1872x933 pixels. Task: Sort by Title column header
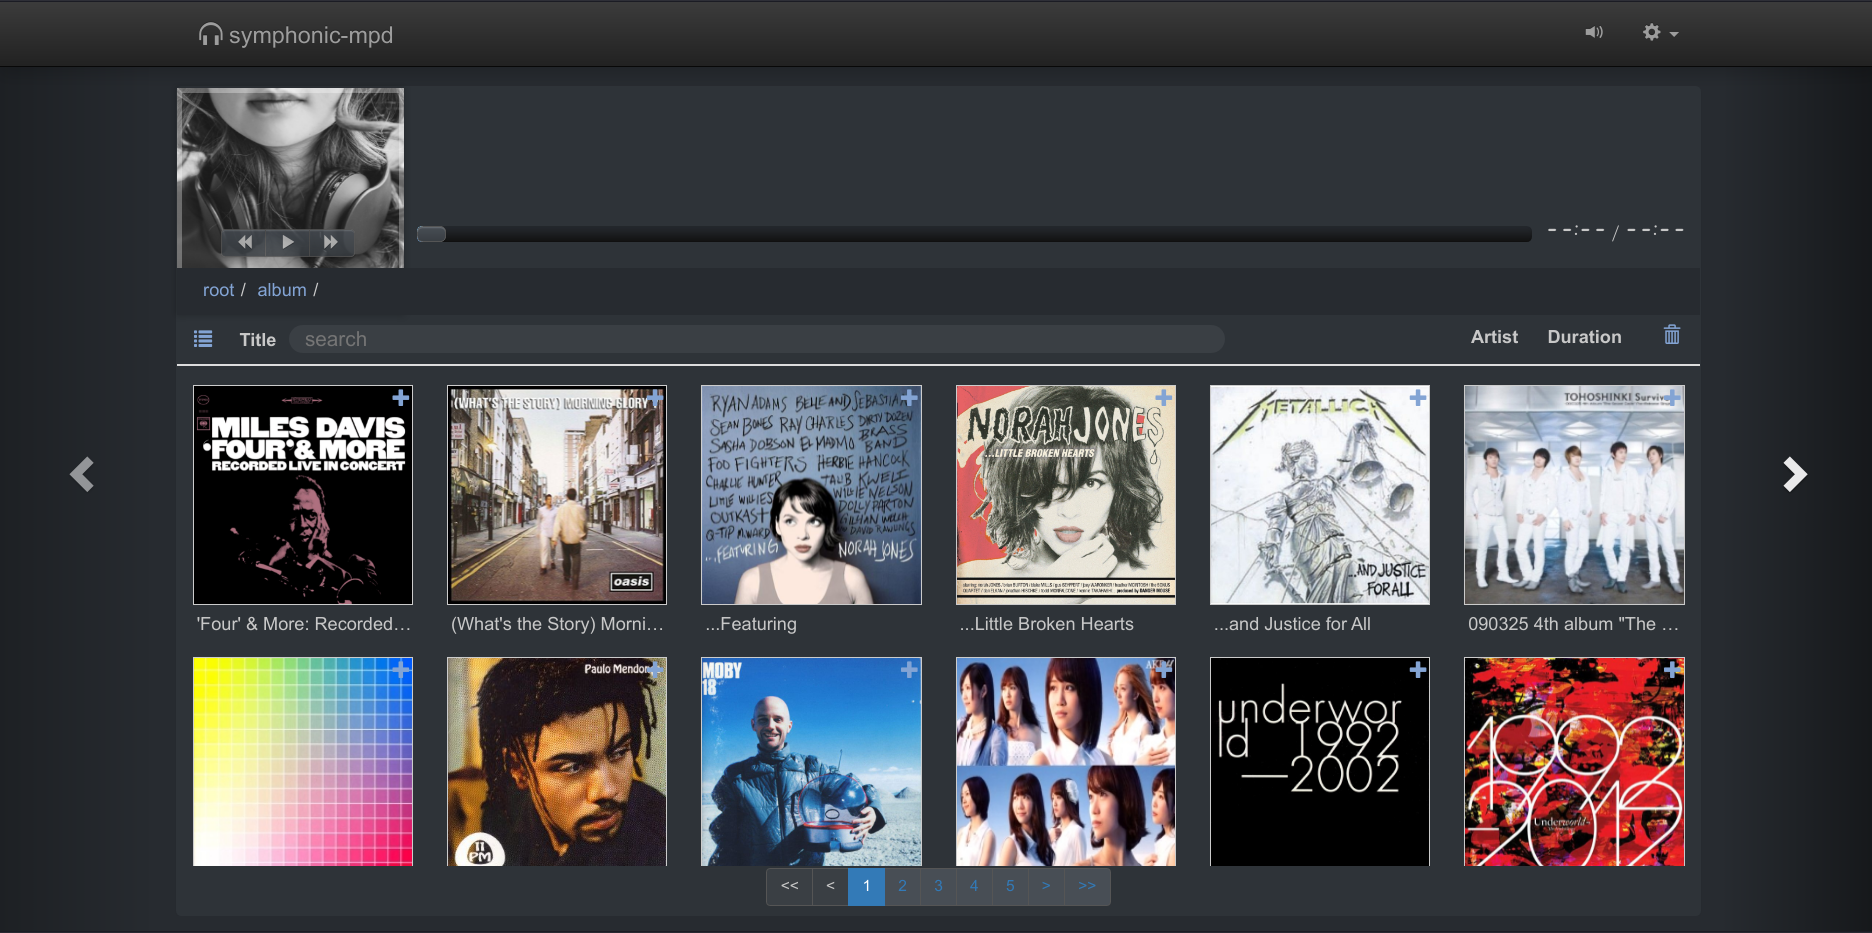point(257,340)
